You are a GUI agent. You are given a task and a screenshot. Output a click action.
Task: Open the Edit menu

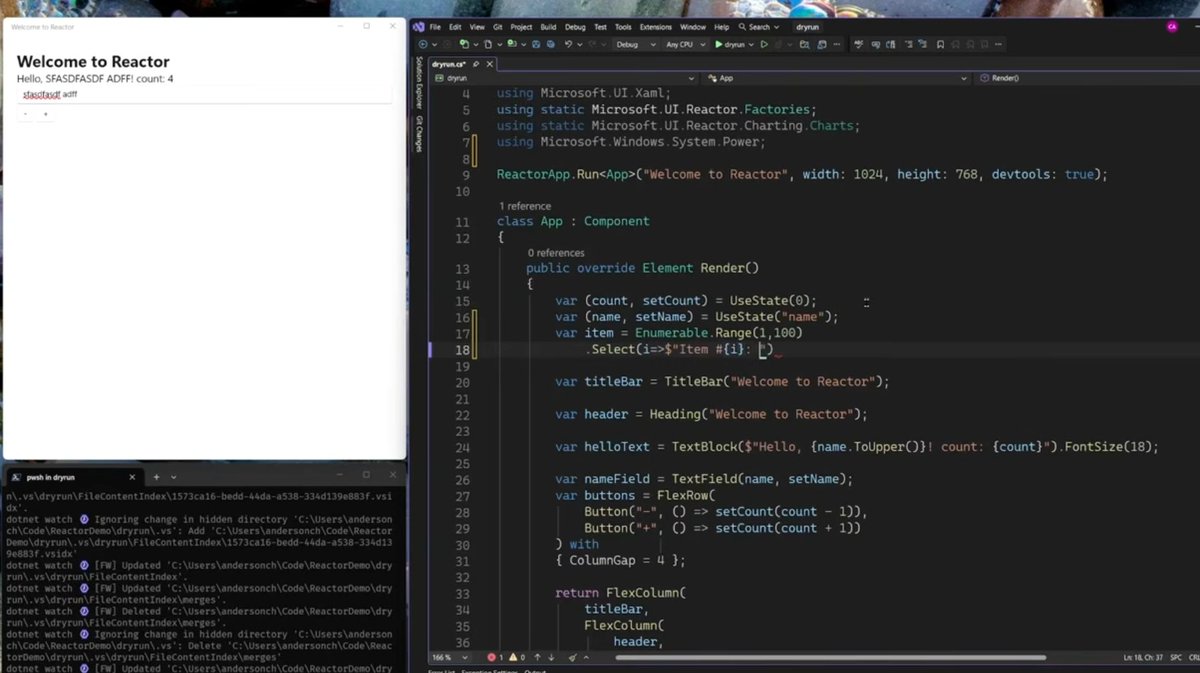[x=455, y=27]
